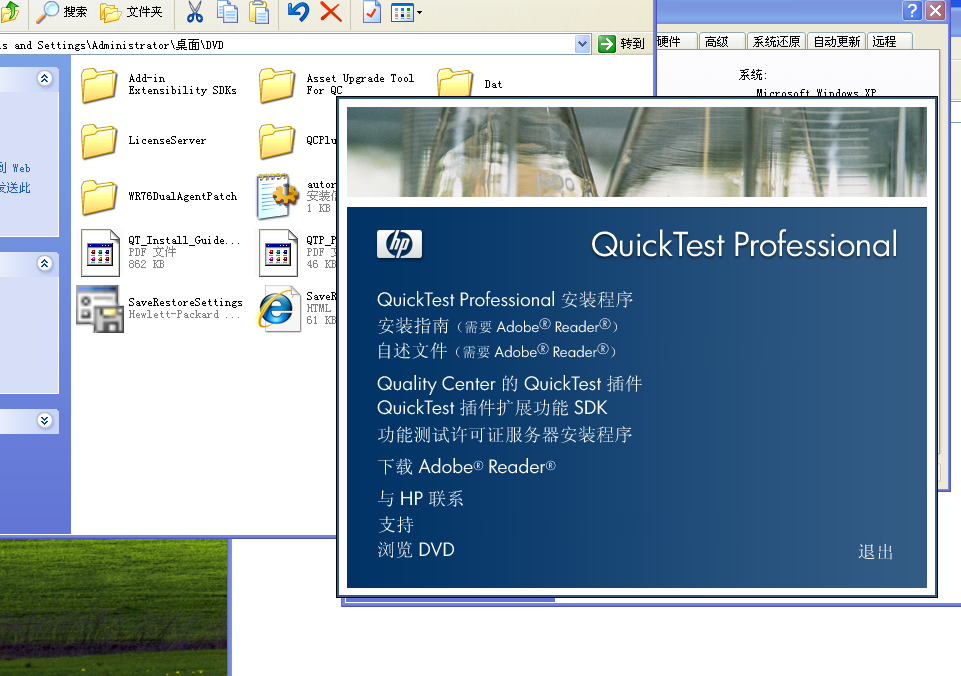Click 退出 to exit the installer
Viewport: 961px width, 676px height.
(x=875, y=552)
